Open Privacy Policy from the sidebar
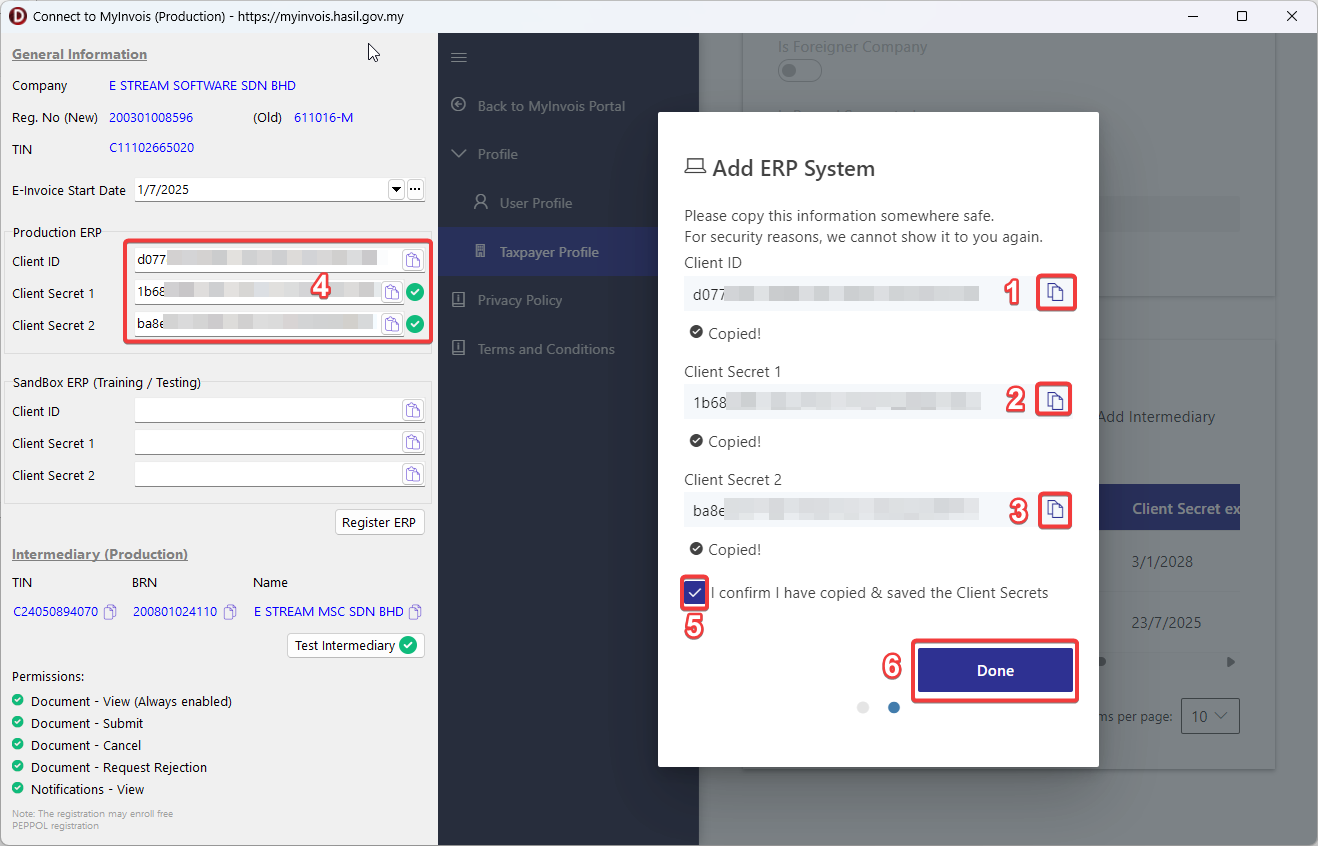This screenshot has width=1318, height=846. point(519,300)
